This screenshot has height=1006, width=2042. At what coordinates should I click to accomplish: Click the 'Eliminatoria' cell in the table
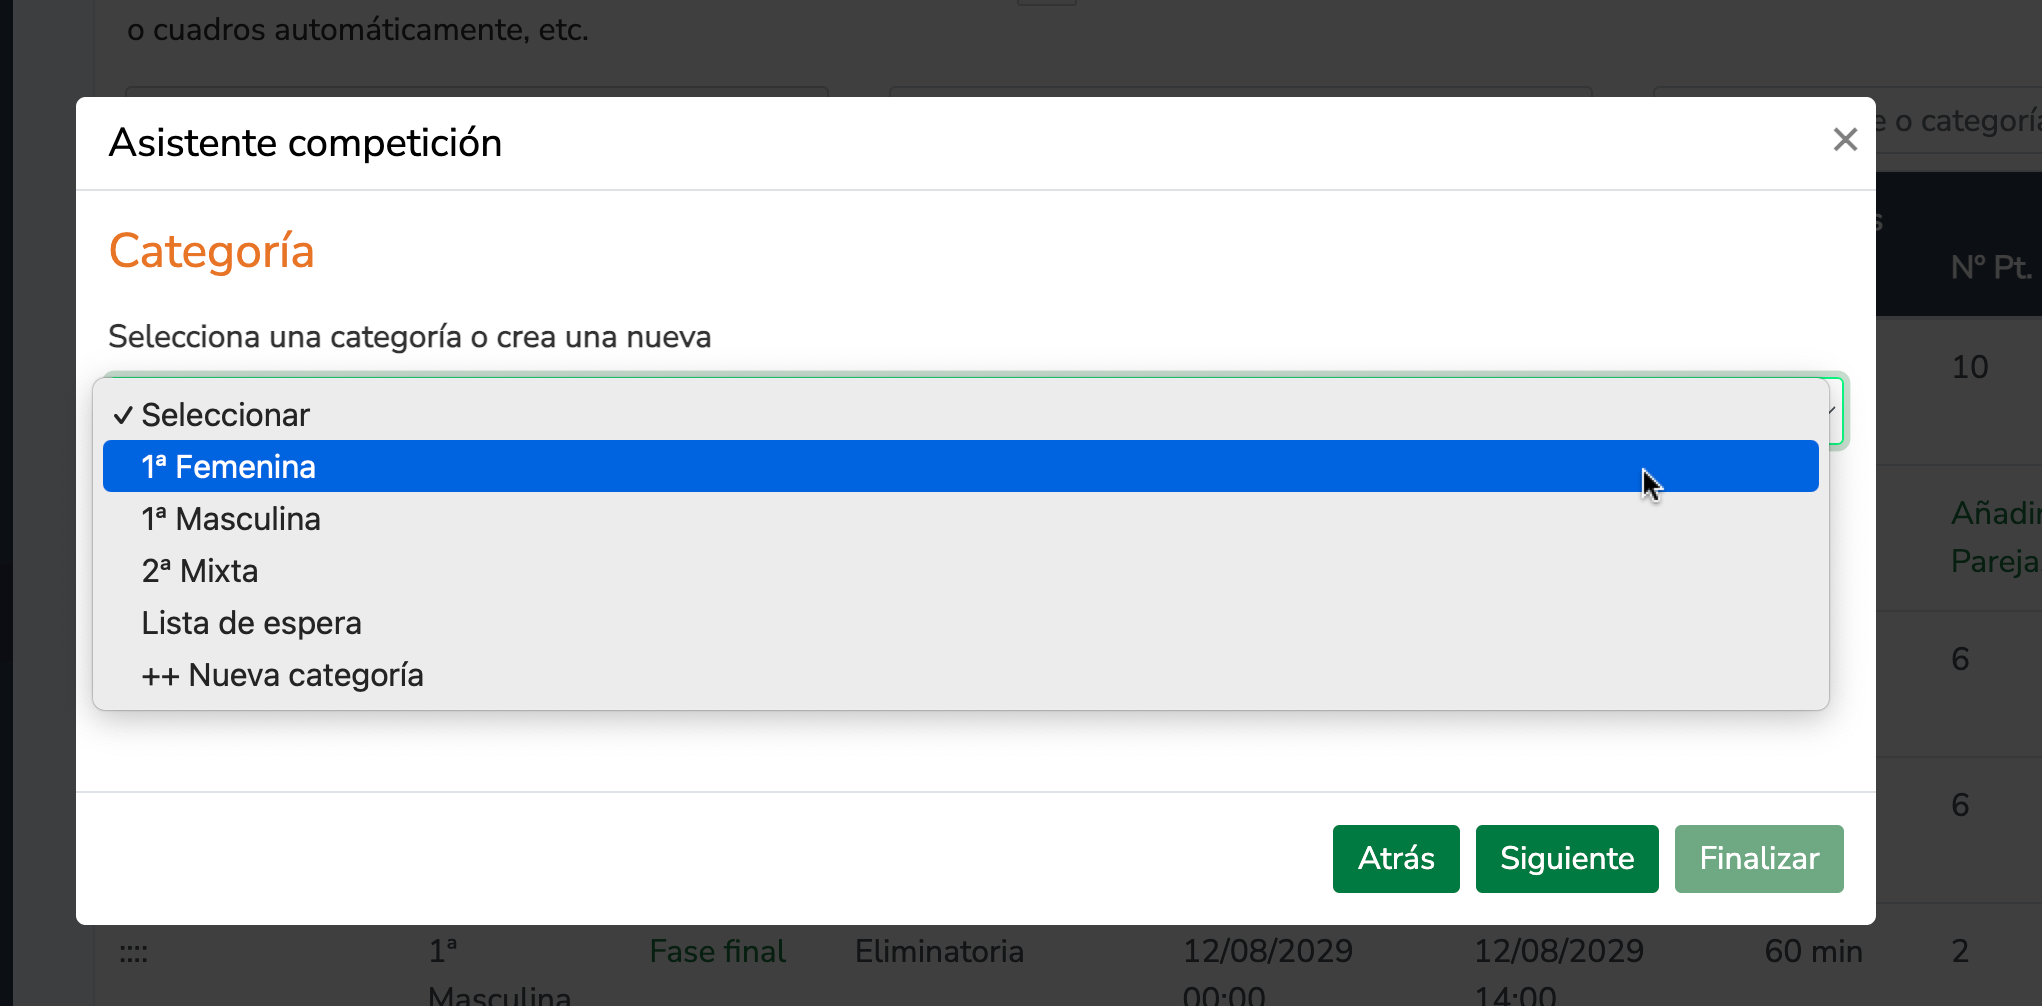tap(938, 951)
